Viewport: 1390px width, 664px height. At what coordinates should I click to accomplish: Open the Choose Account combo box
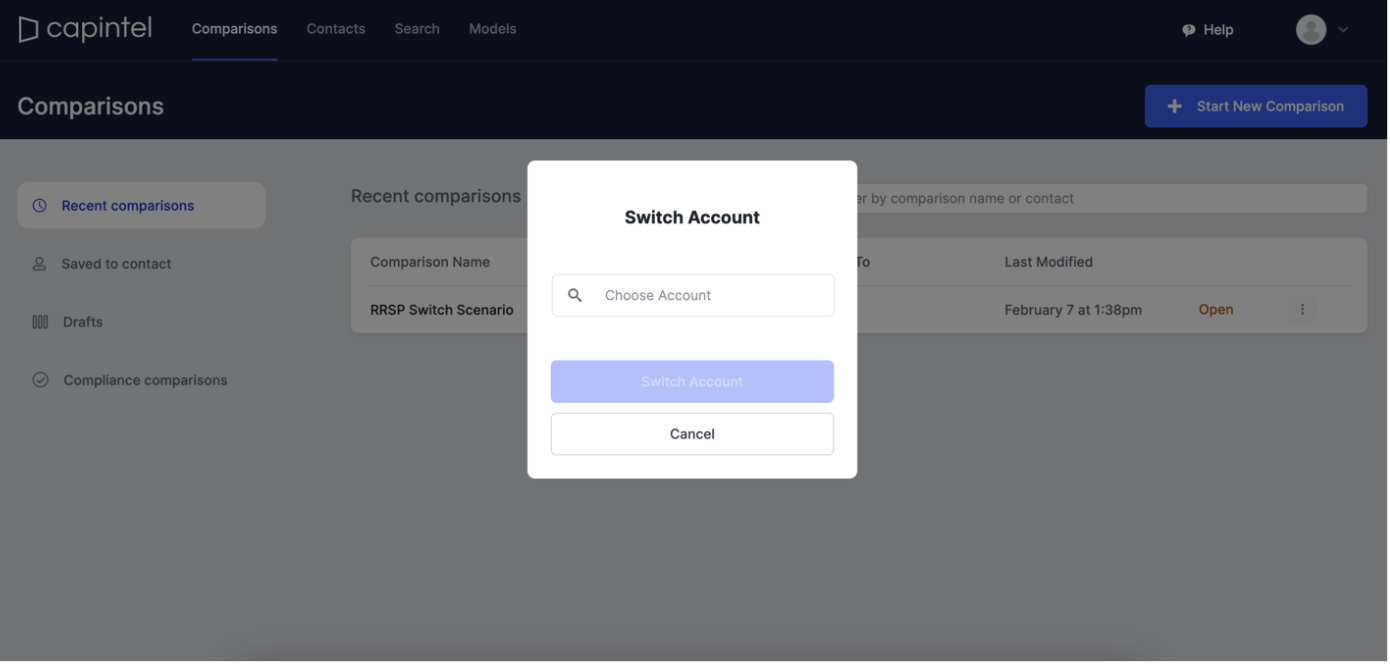point(693,295)
